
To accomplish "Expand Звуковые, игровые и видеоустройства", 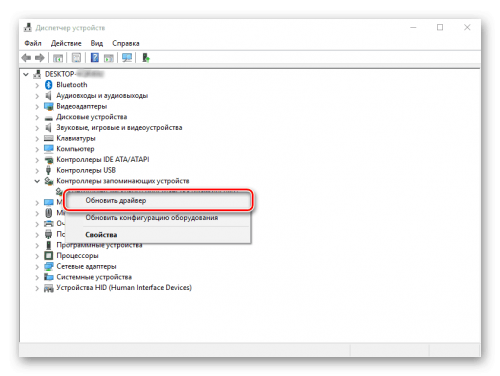I will (x=37, y=128).
